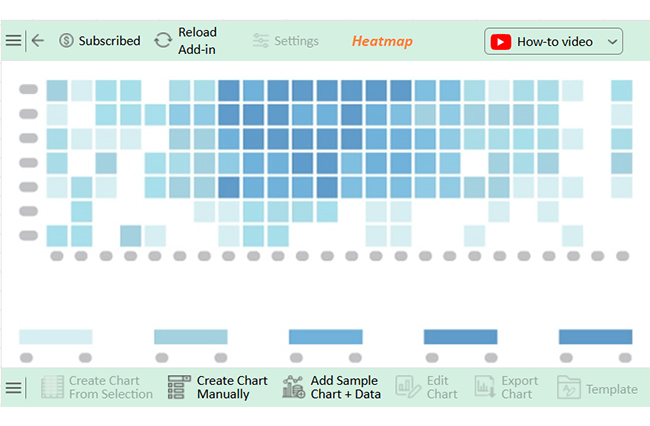The height and width of the screenshot is (426, 650).
Task: Click the YouTube play icon
Action: coord(501,42)
